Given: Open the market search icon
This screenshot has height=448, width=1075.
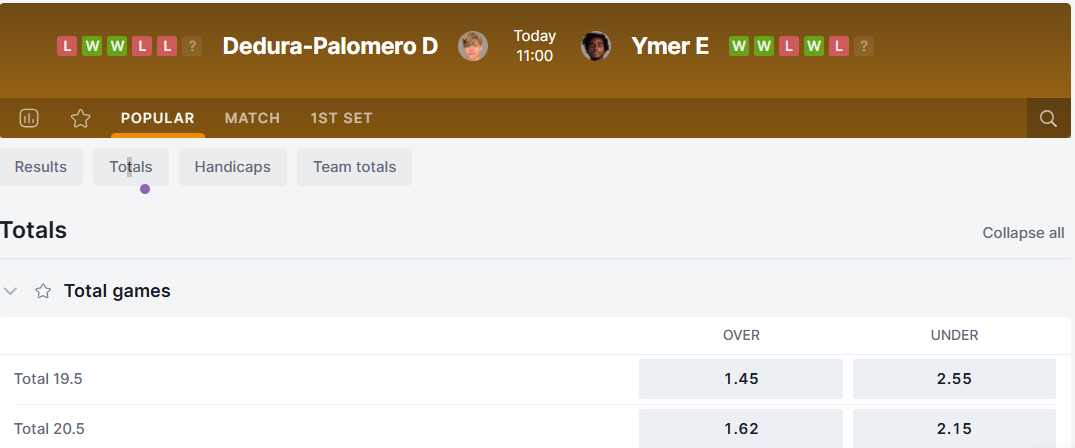Looking at the screenshot, I should 1048,118.
